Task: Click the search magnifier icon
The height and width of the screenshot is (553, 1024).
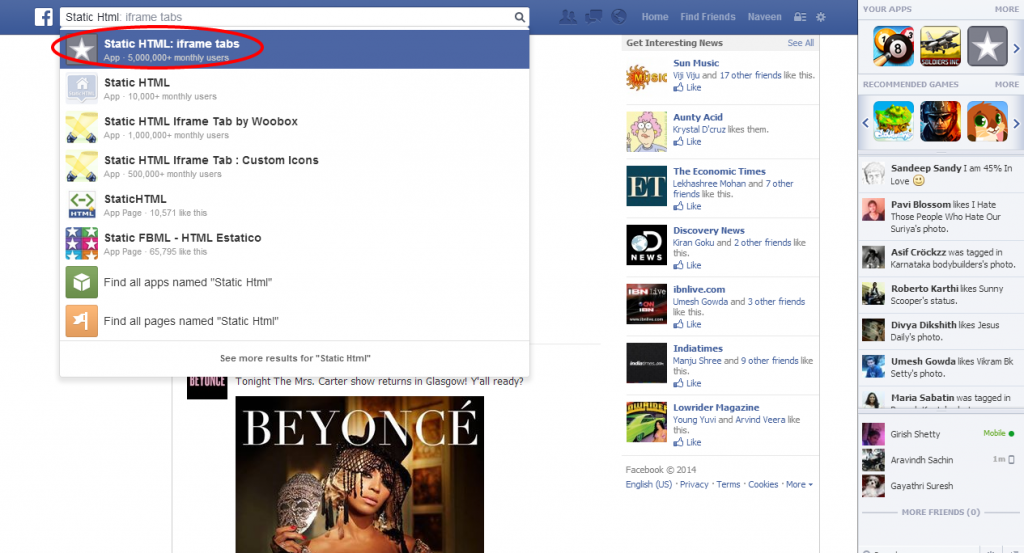Action: 519,17
